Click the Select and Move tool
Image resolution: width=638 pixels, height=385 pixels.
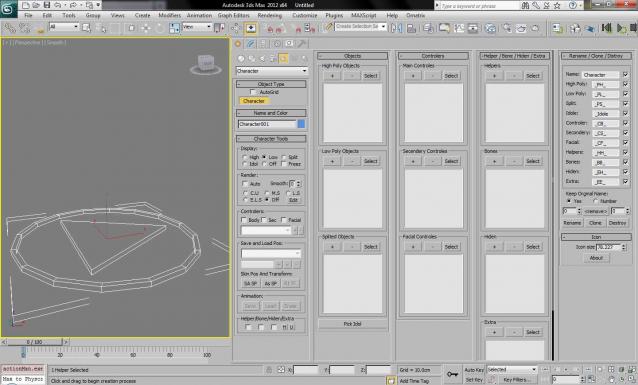point(145,28)
